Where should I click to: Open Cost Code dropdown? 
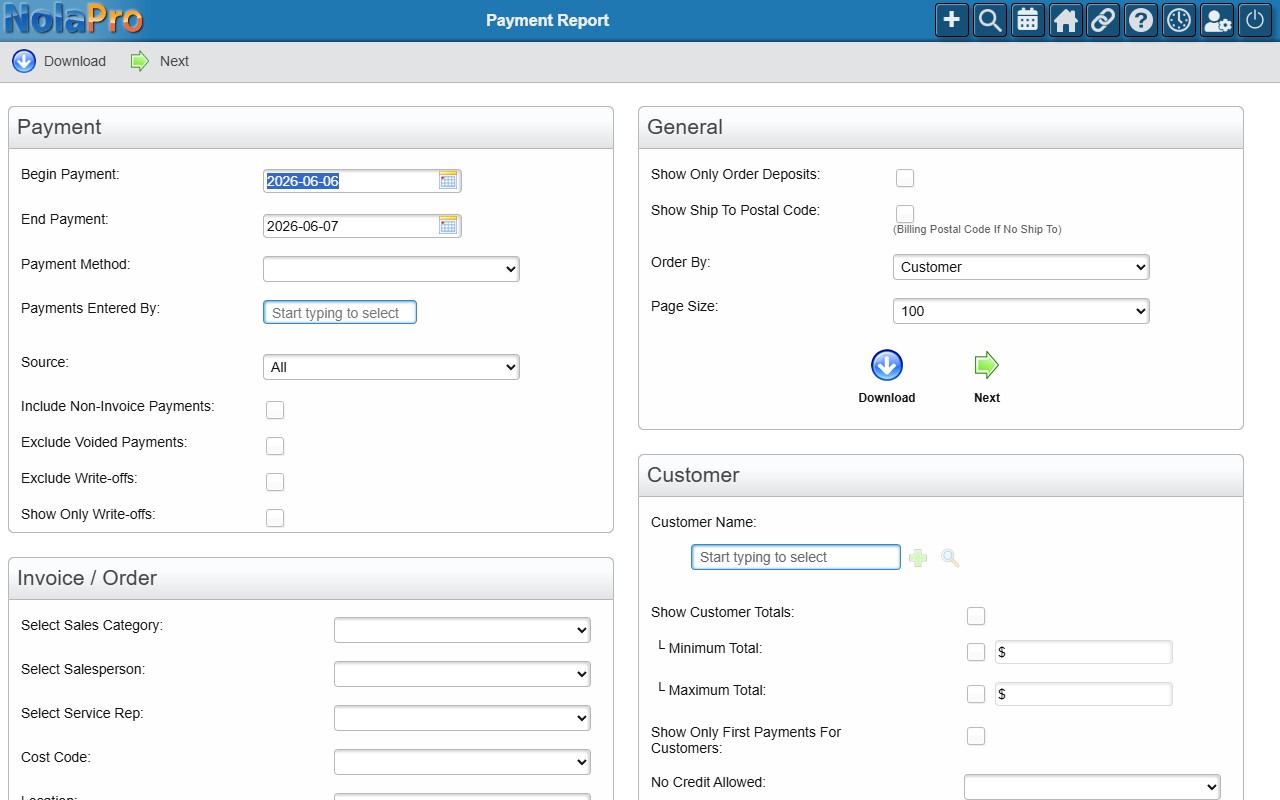[462, 762]
